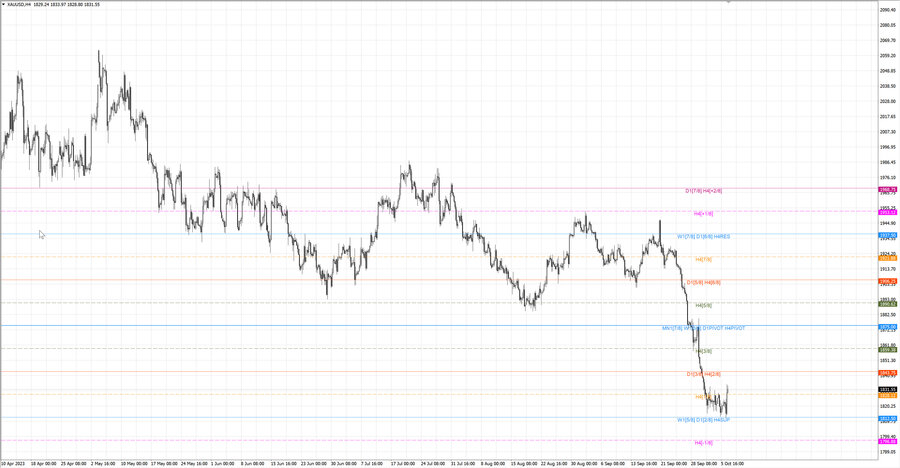Screen dimensions: 900x468
Task: Click the XAUUSD,H4 chart title text
Action: (x=19, y=4)
